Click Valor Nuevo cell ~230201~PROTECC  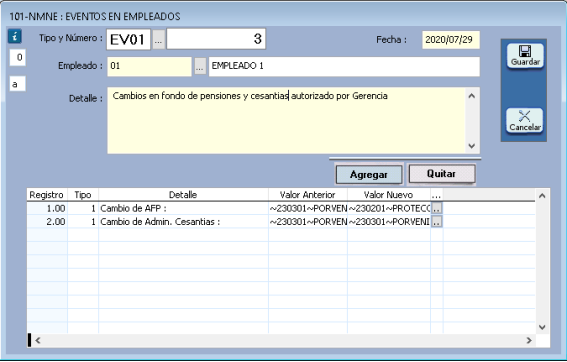pyautogui.click(x=389, y=208)
